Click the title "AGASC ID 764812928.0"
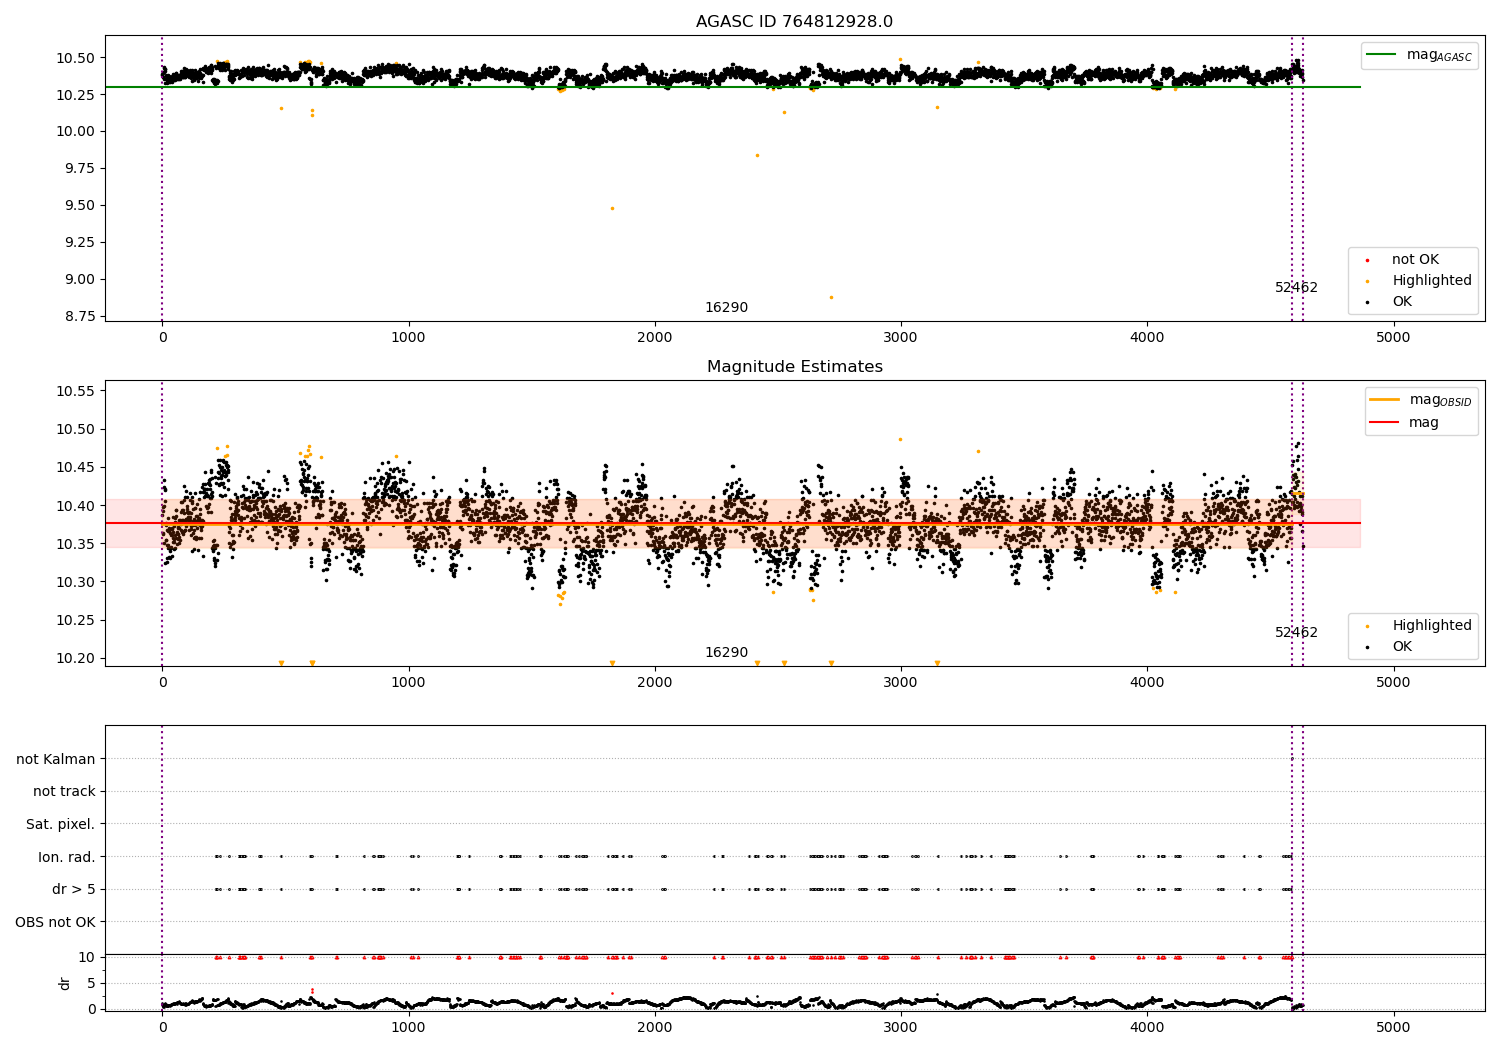This screenshot has width=1500, height=1050. tap(794, 22)
